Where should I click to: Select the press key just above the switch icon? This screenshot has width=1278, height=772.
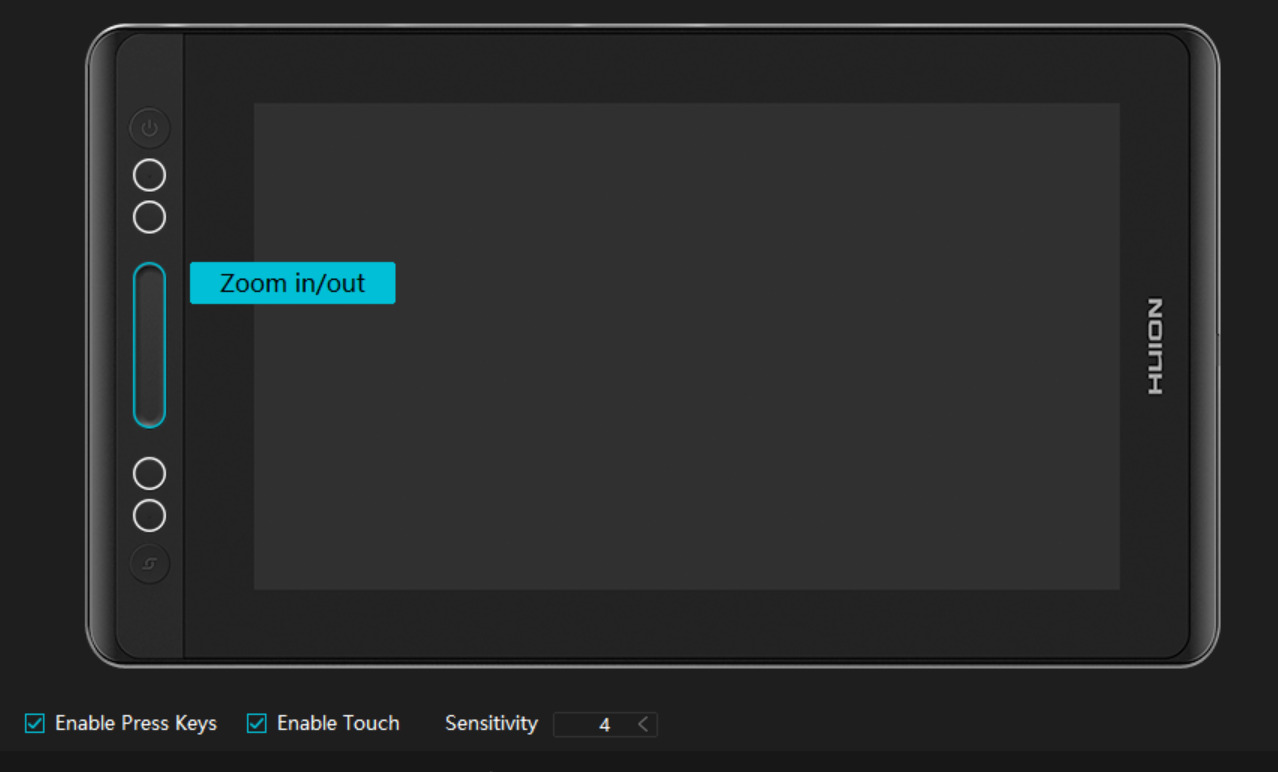[x=149, y=515]
